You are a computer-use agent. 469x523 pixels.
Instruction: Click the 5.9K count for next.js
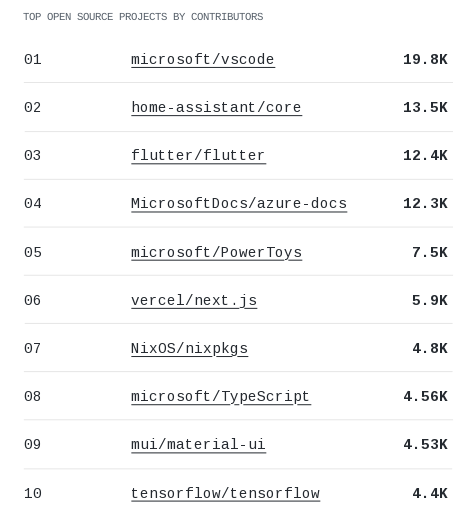pyautogui.click(x=430, y=301)
